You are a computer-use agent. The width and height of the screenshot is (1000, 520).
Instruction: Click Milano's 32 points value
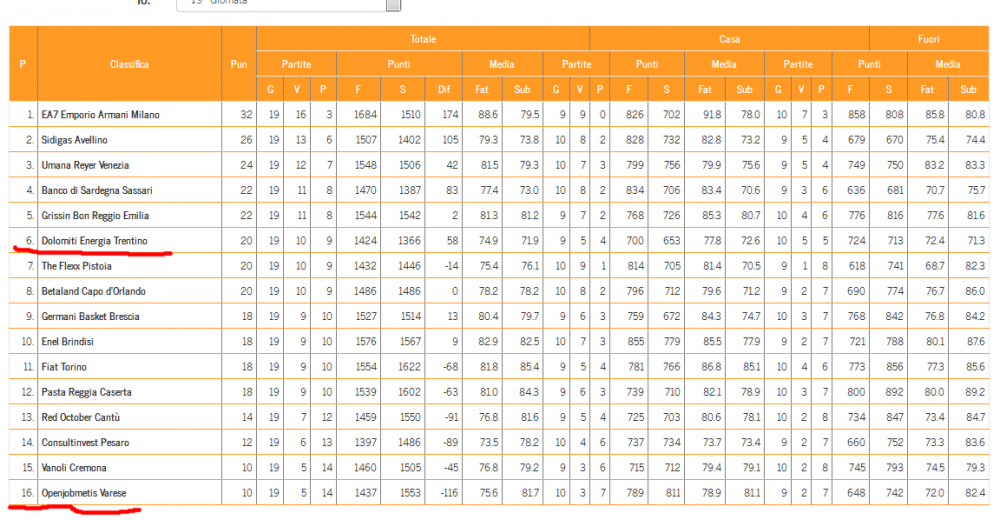(x=247, y=115)
